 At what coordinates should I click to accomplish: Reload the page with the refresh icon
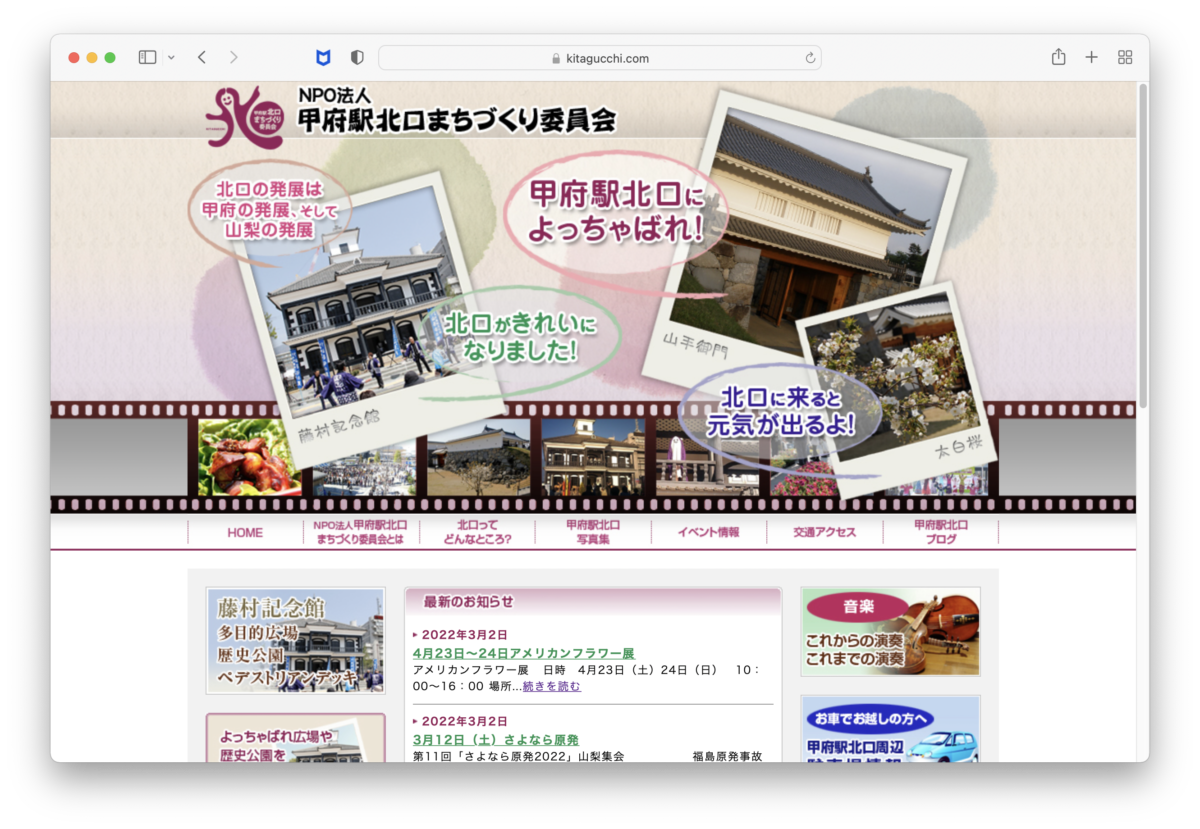(810, 58)
